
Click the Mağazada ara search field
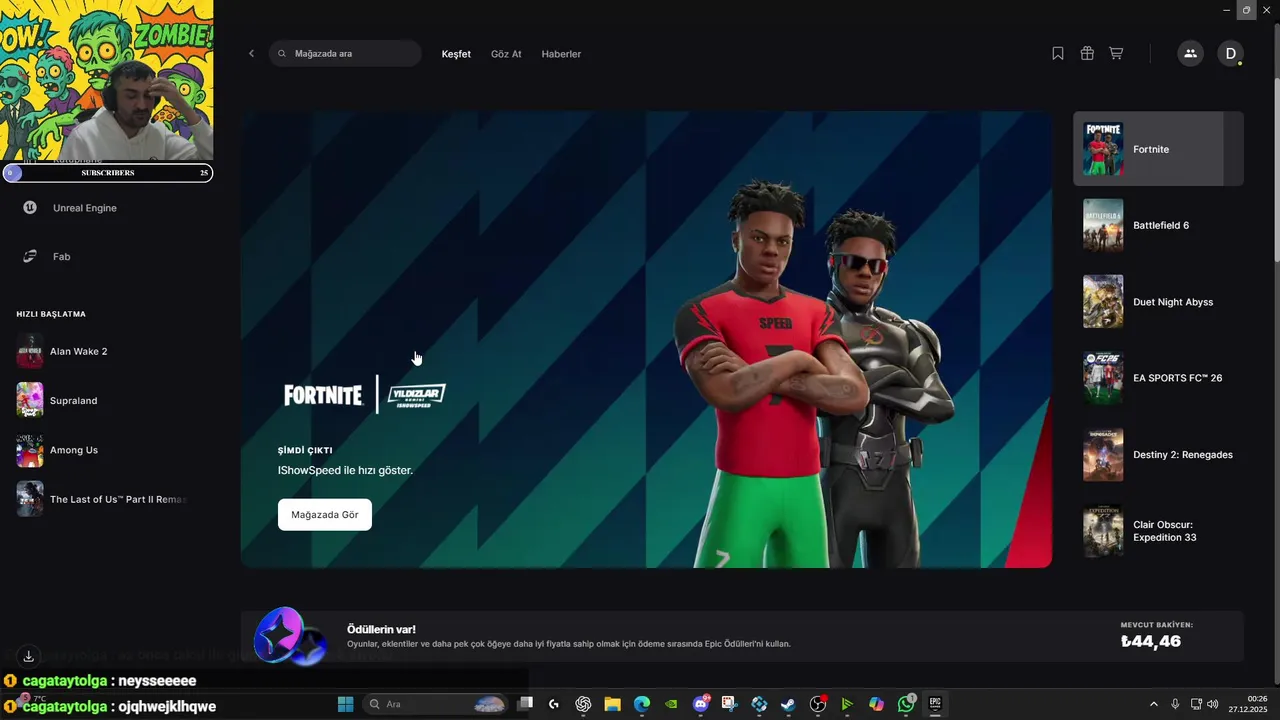pos(345,54)
